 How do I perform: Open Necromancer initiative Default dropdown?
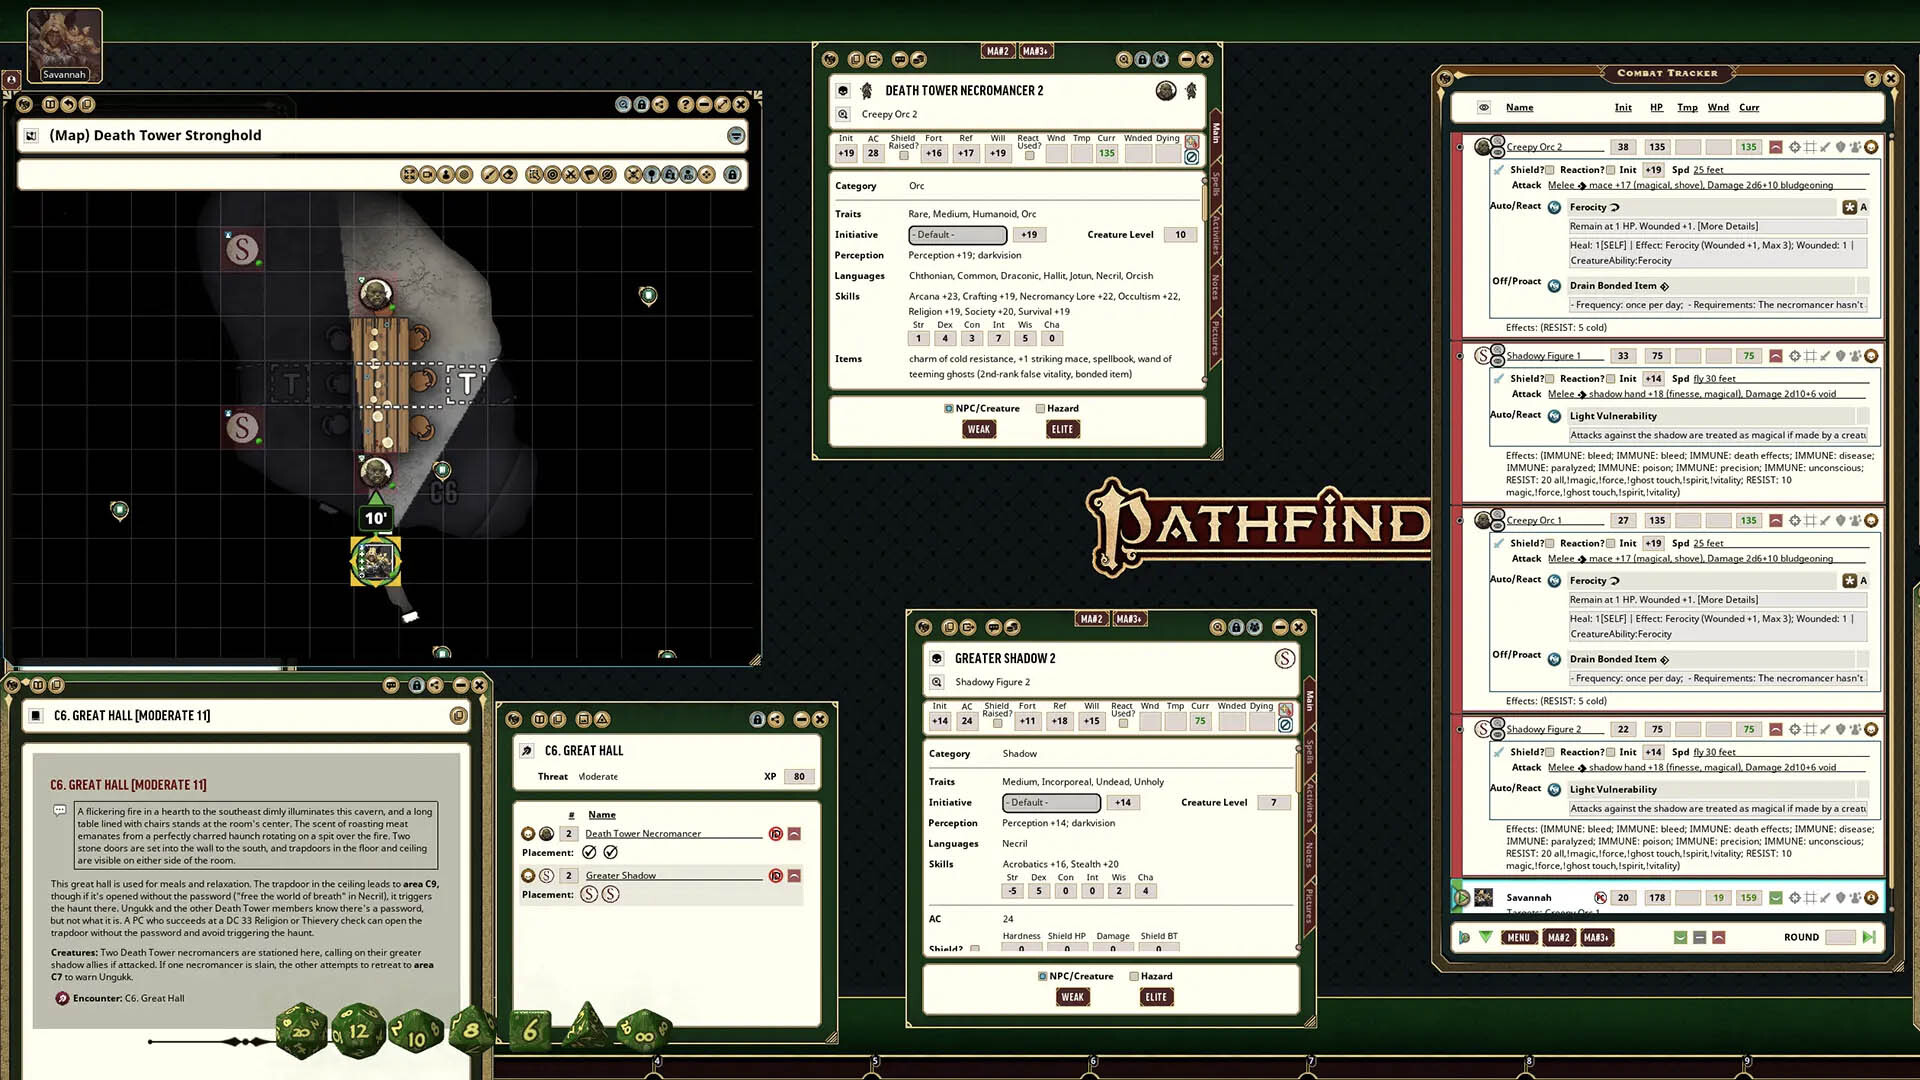pos(957,235)
